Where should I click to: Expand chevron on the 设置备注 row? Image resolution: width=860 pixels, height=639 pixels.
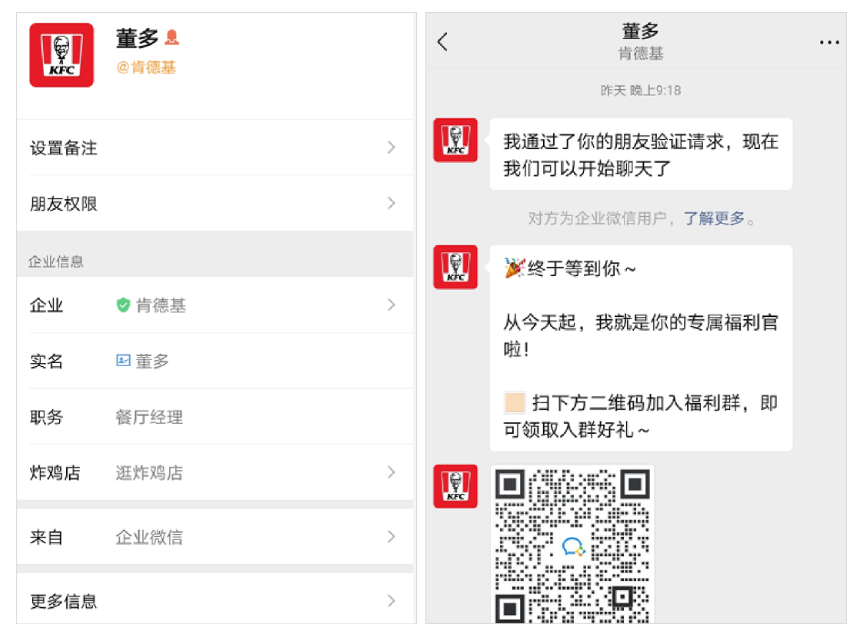(x=391, y=147)
